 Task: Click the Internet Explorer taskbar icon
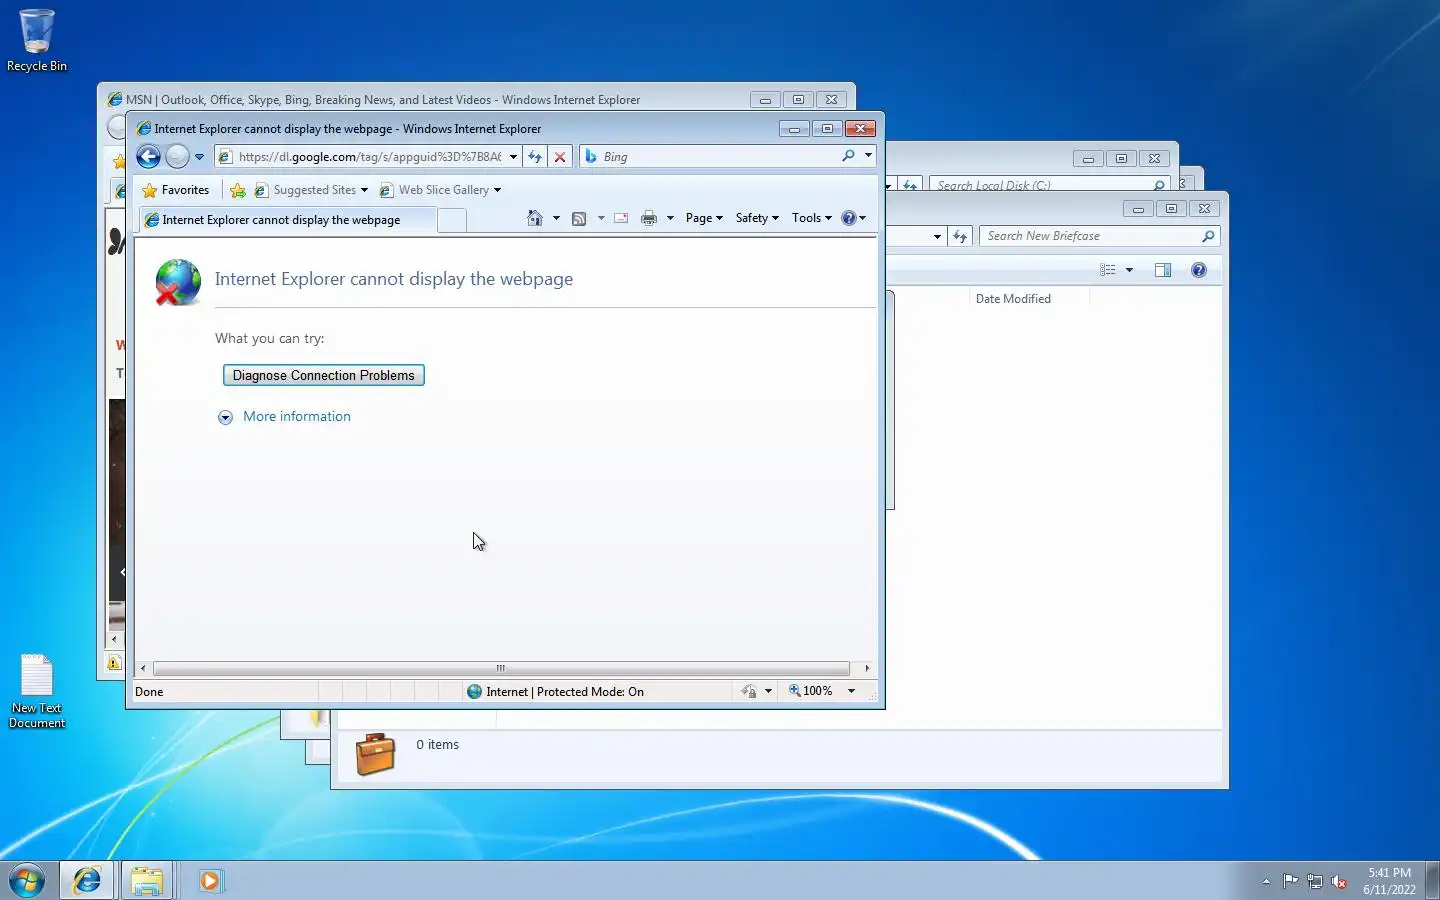coord(87,881)
